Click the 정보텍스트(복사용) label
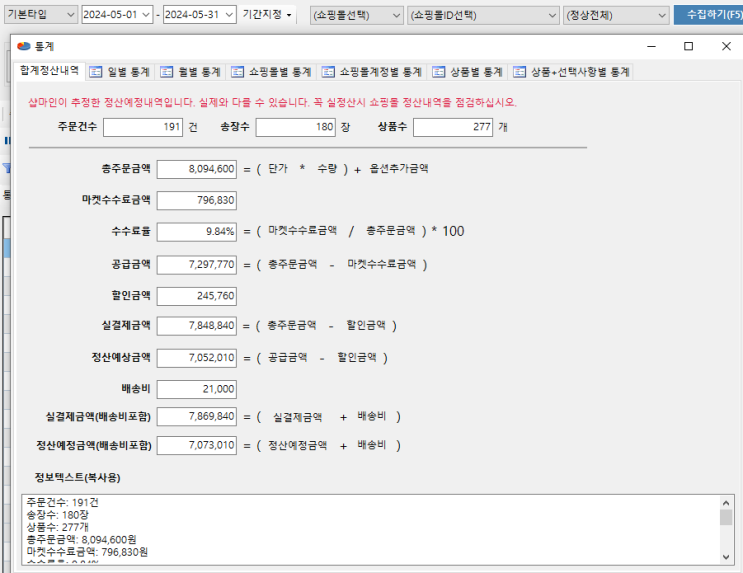Image resolution: width=743 pixels, height=573 pixels. (78, 477)
